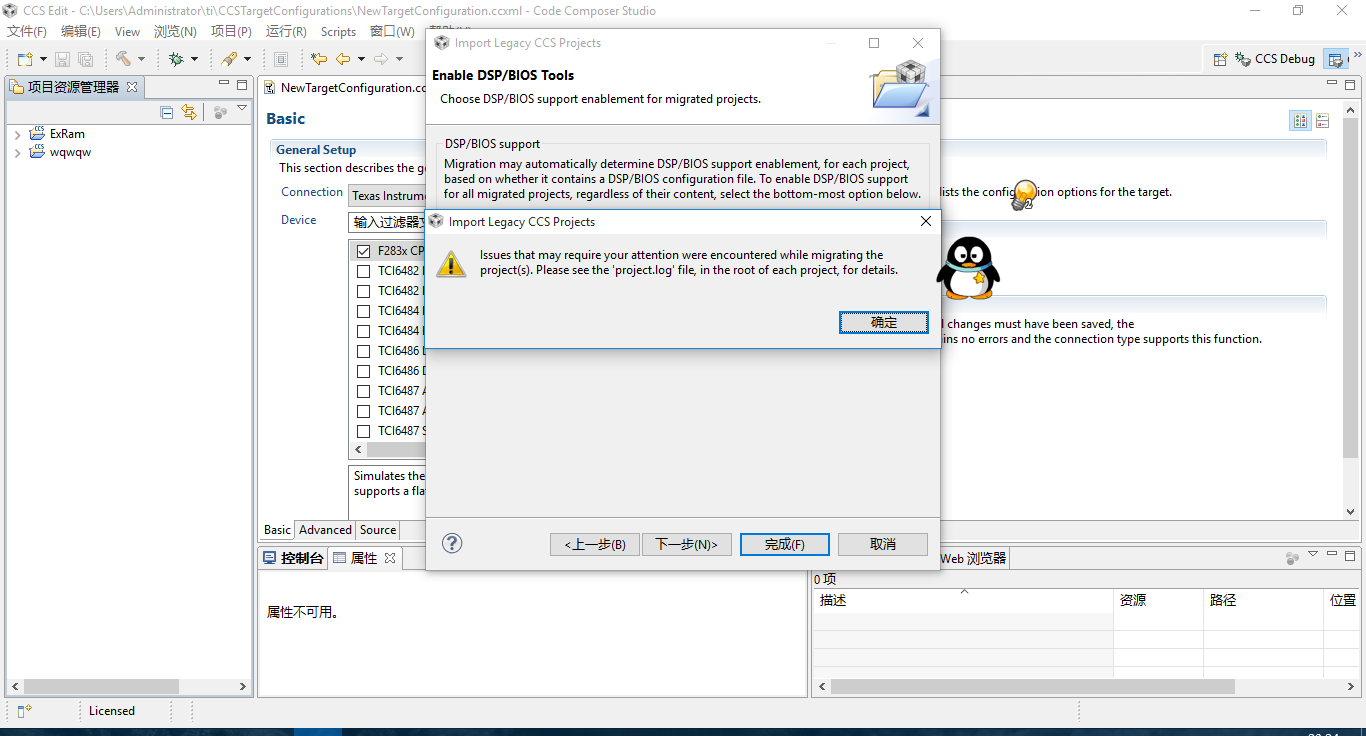Open the project explorer View Menu triangle
Viewport: 1366px width, 736px height.
242,109
